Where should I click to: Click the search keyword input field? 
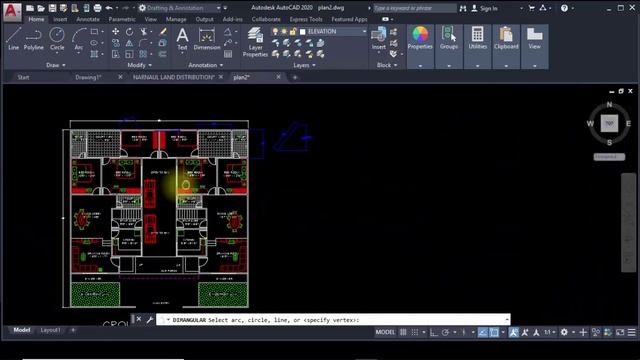pyautogui.click(x=415, y=8)
